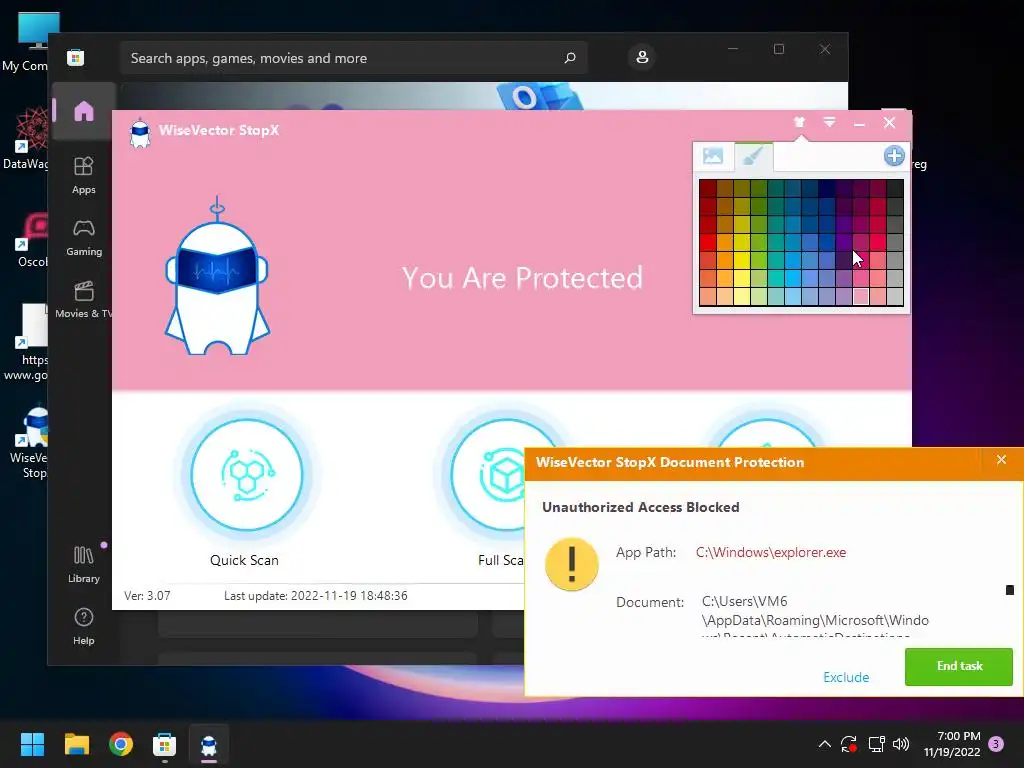The image size is (1024, 768).
Task: Open the Store account profile icon
Action: click(x=642, y=57)
